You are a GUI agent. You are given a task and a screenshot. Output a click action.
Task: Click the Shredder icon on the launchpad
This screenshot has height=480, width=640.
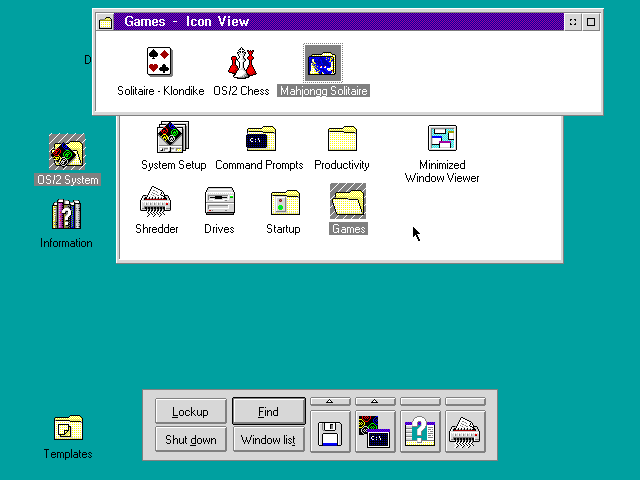465,432
